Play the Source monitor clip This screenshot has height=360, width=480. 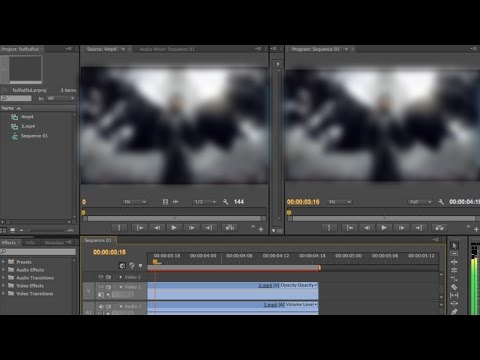[x=174, y=228]
